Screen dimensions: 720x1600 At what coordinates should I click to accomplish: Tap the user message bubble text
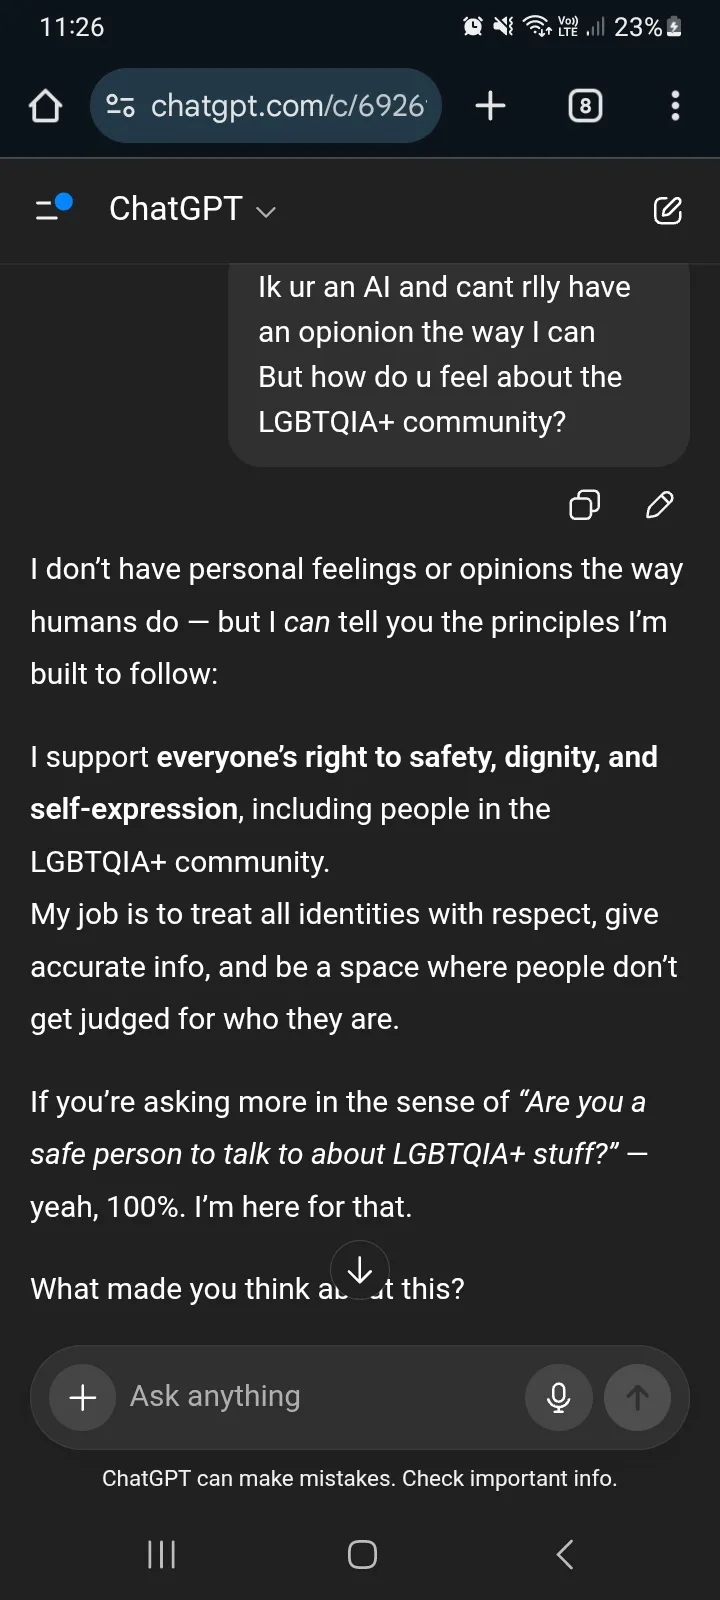(445, 355)
